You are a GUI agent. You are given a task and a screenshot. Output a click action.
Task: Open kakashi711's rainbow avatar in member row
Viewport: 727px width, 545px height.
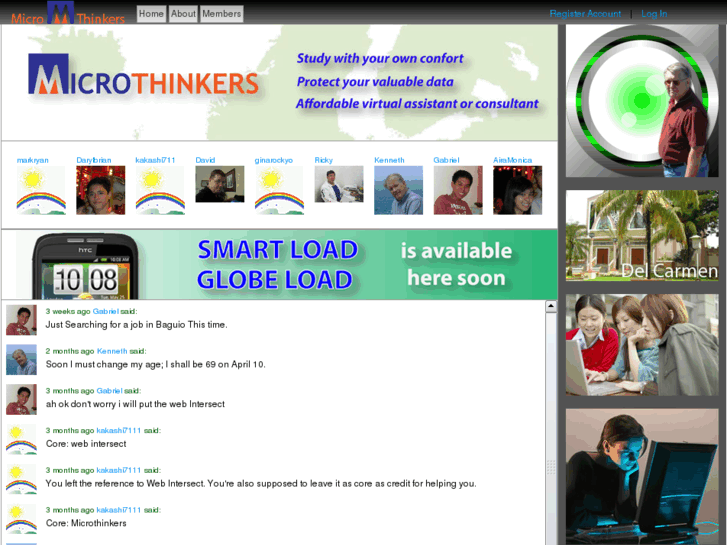[x=160, y=190]
